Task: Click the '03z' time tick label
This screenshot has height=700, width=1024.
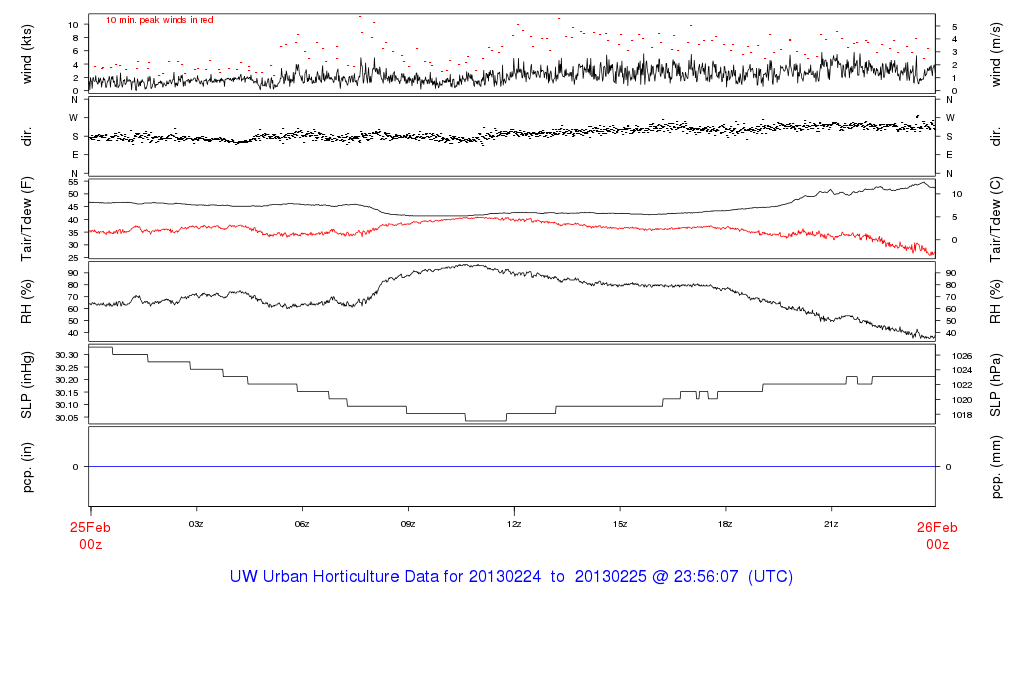Action: (x=196, y=524)
